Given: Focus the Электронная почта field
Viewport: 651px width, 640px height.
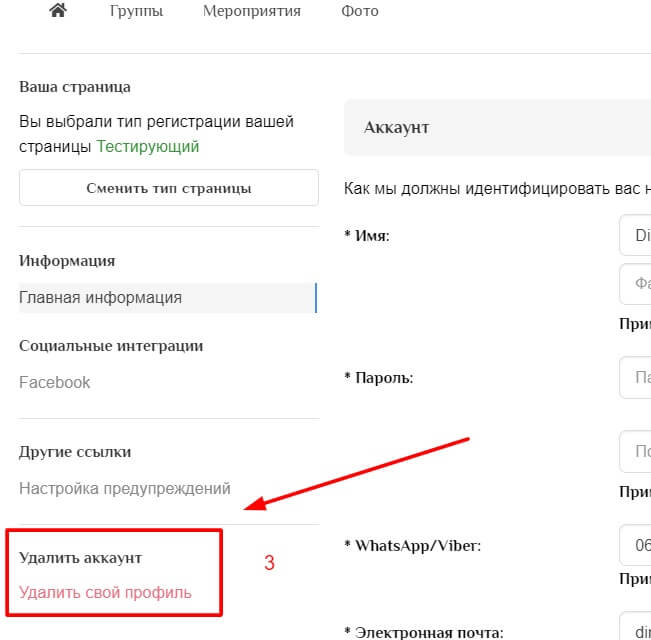Looking at the screenshot, I should pos(635,627).
